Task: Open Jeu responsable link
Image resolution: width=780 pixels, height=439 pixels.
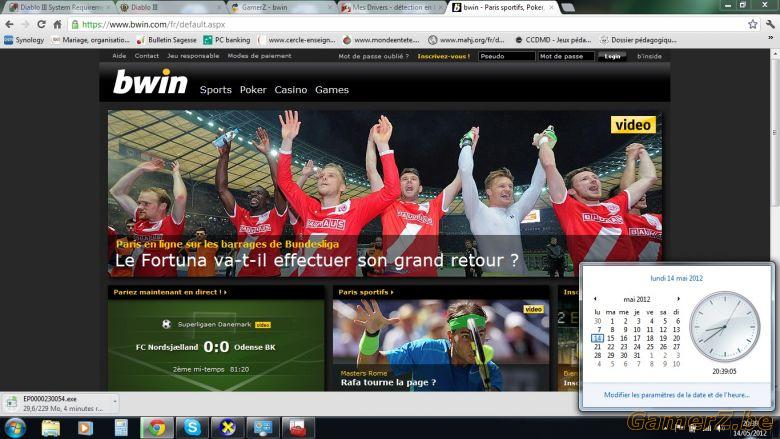Action: 193,56
